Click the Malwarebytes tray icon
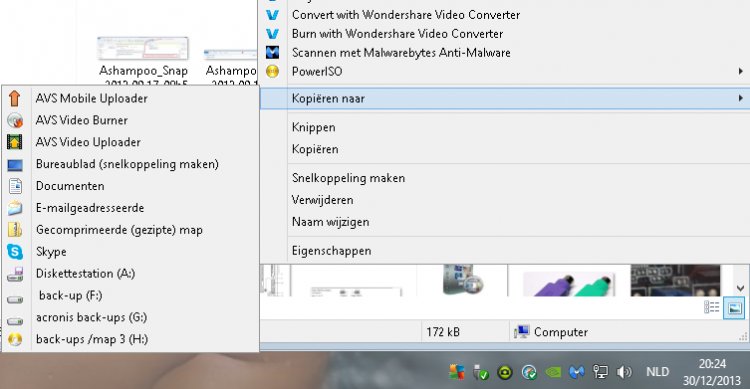Image resolution: width=750 pixels, height=389 pixels. point(576,372)
